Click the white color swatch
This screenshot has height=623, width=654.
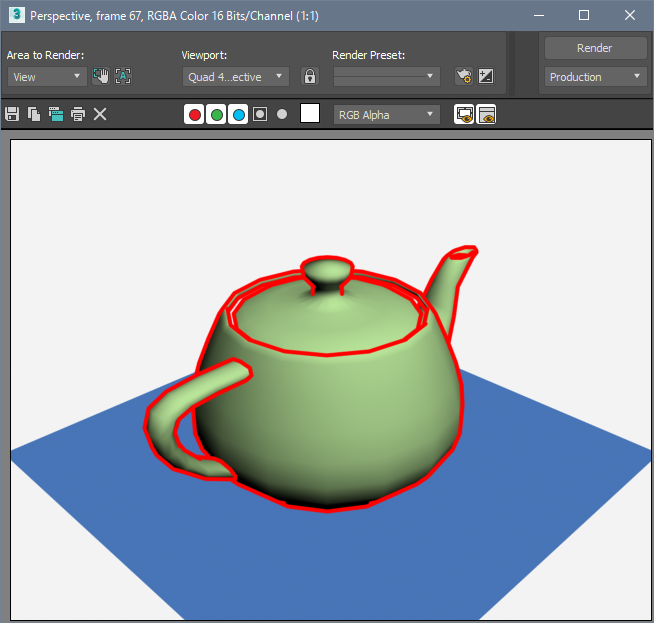(310, 114)
